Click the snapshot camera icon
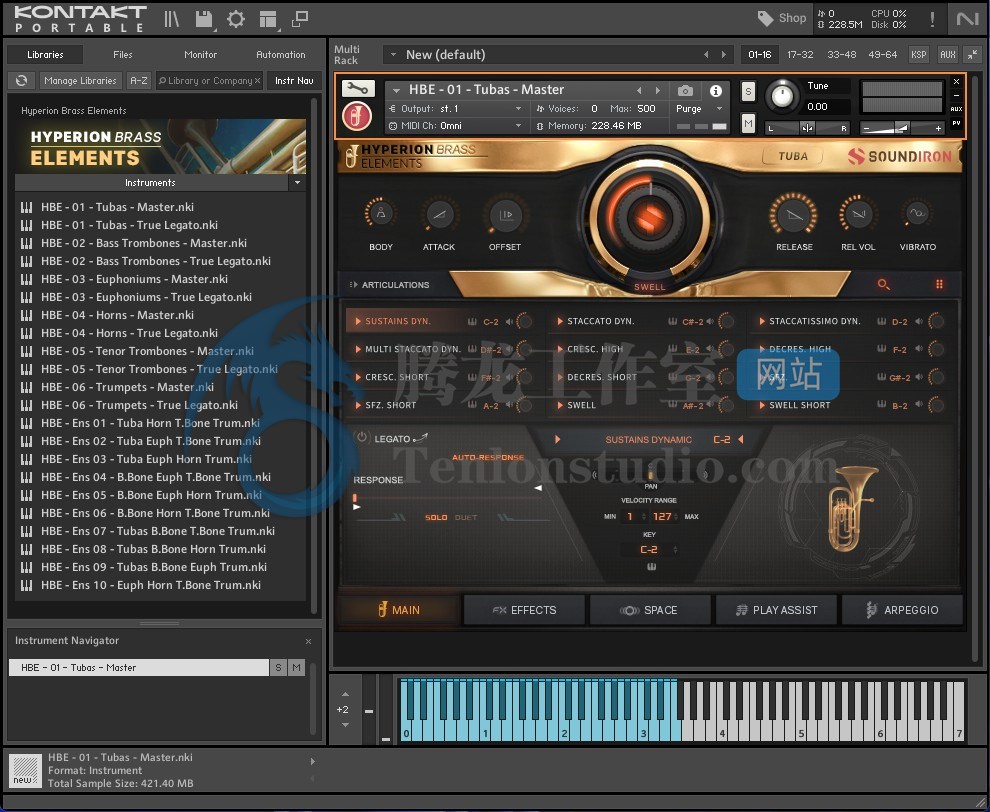The height and width of the screenshot is (812, 990). [x=685, y=91]
